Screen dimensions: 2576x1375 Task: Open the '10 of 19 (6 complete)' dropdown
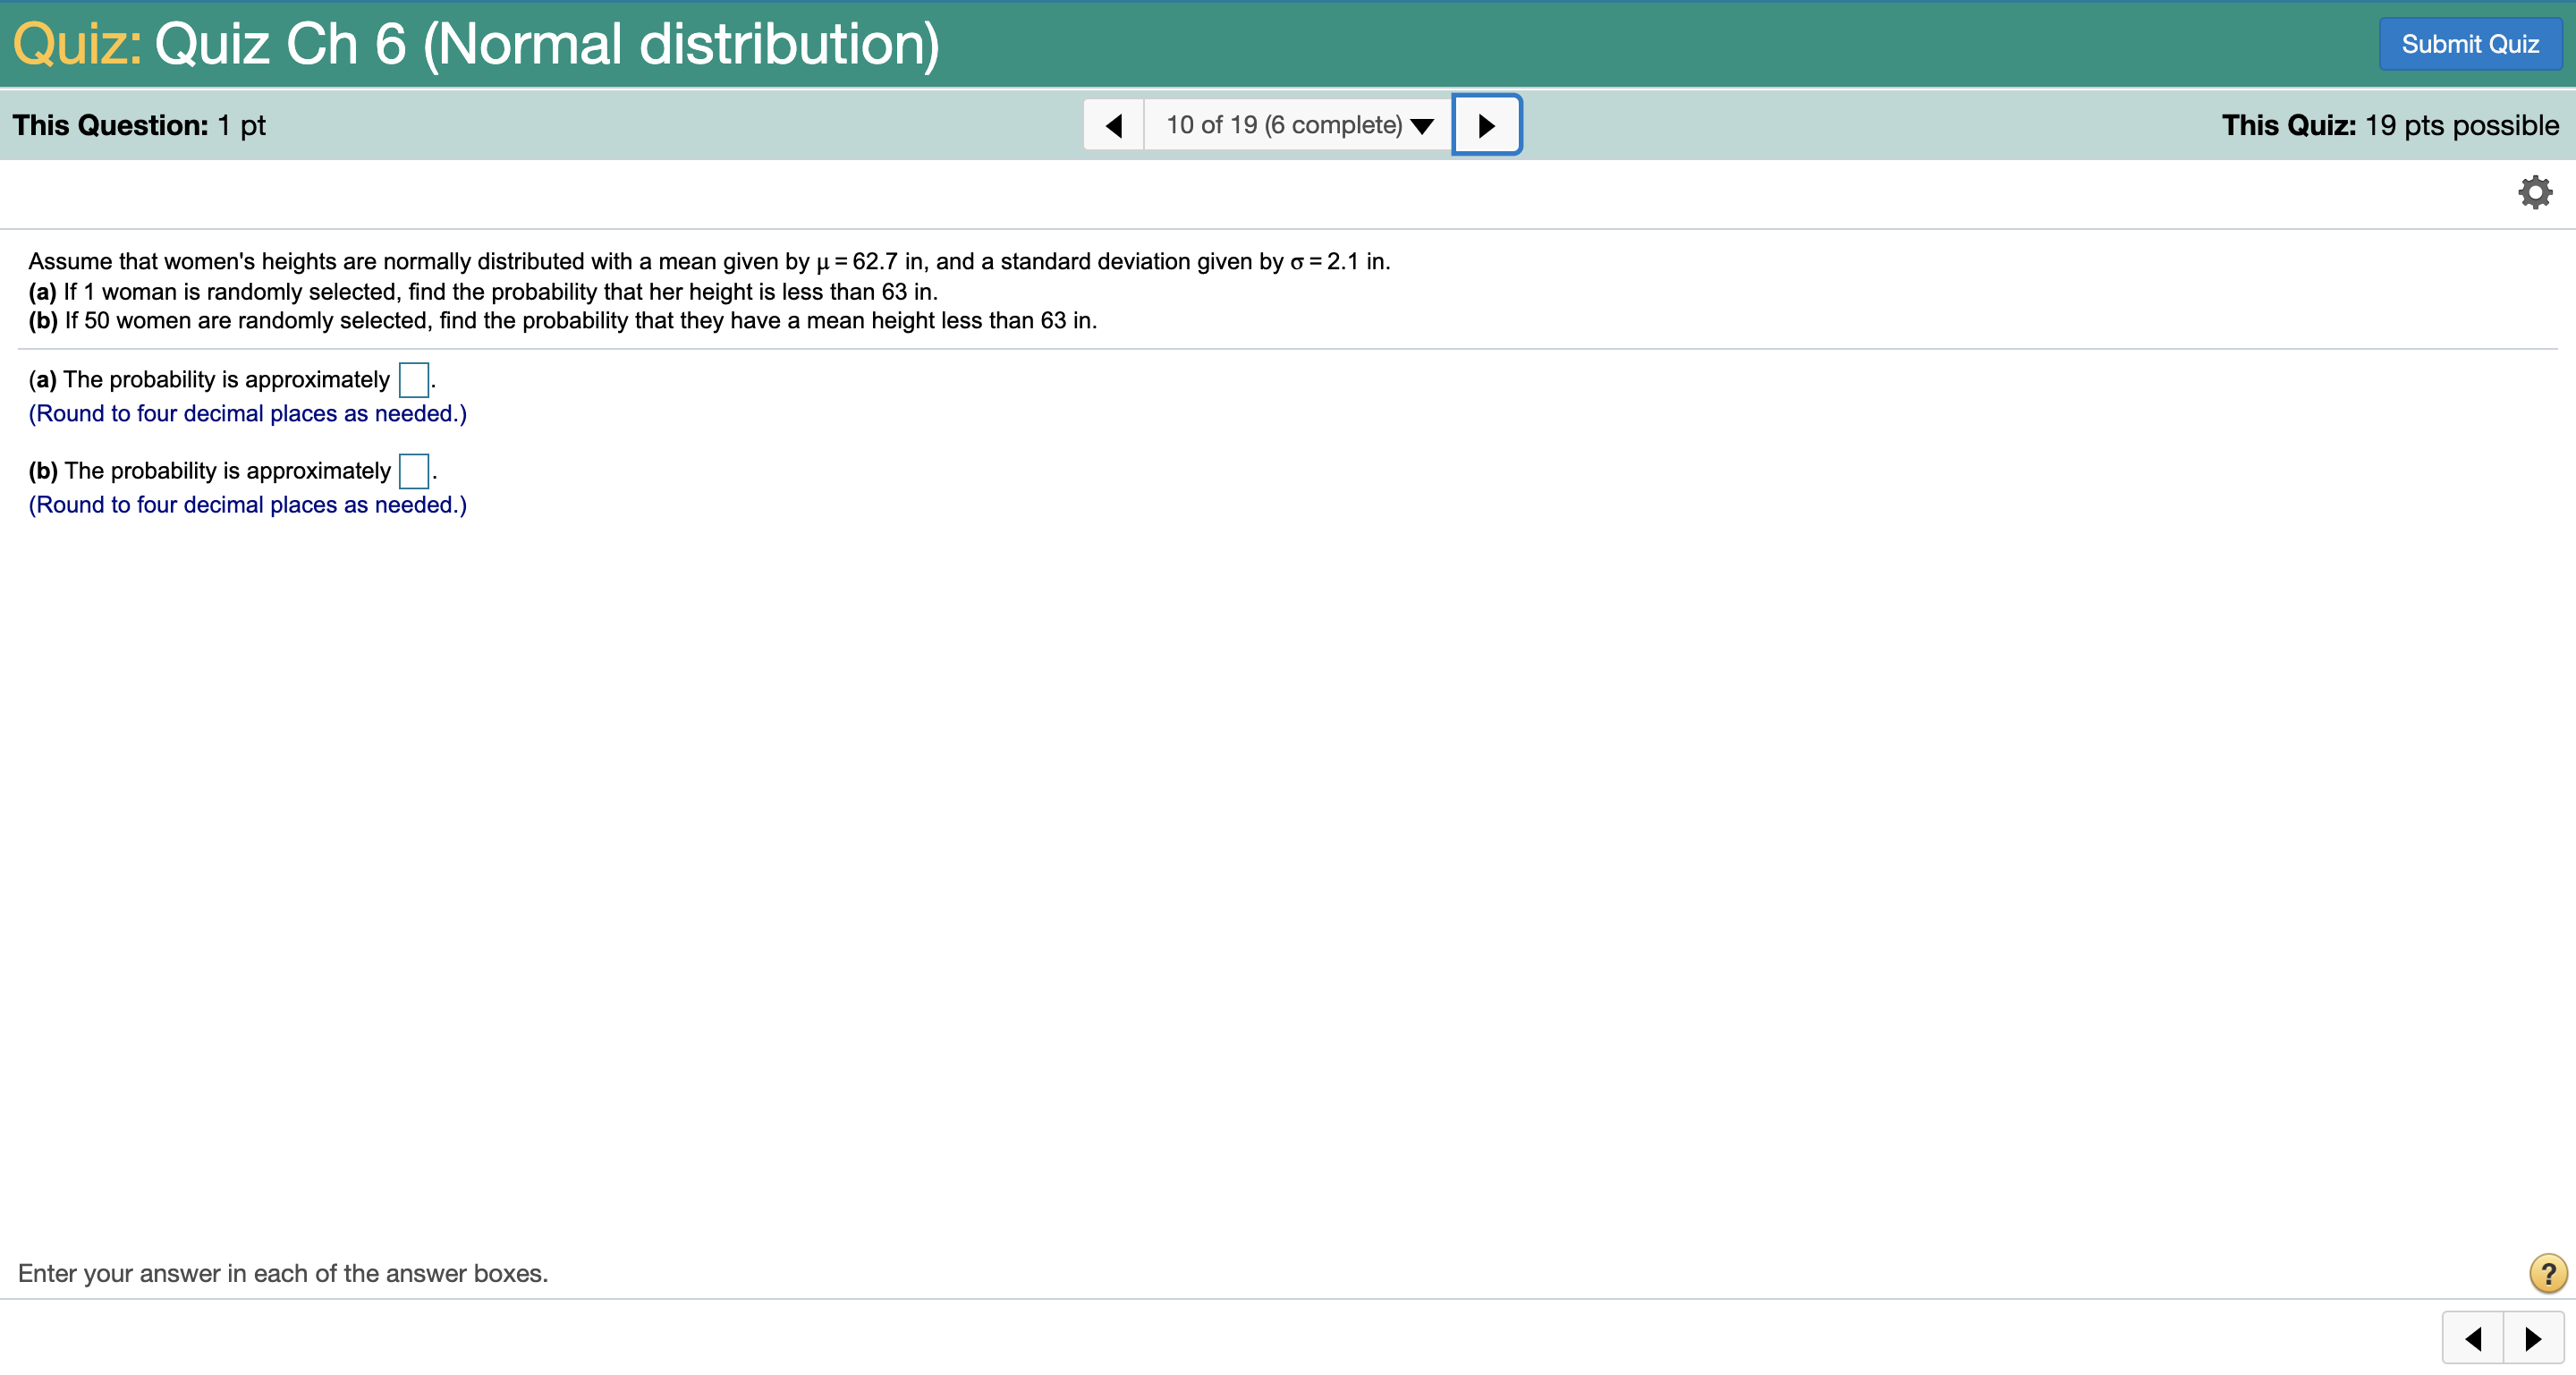pyautogui.click(x=1298, y=125)
